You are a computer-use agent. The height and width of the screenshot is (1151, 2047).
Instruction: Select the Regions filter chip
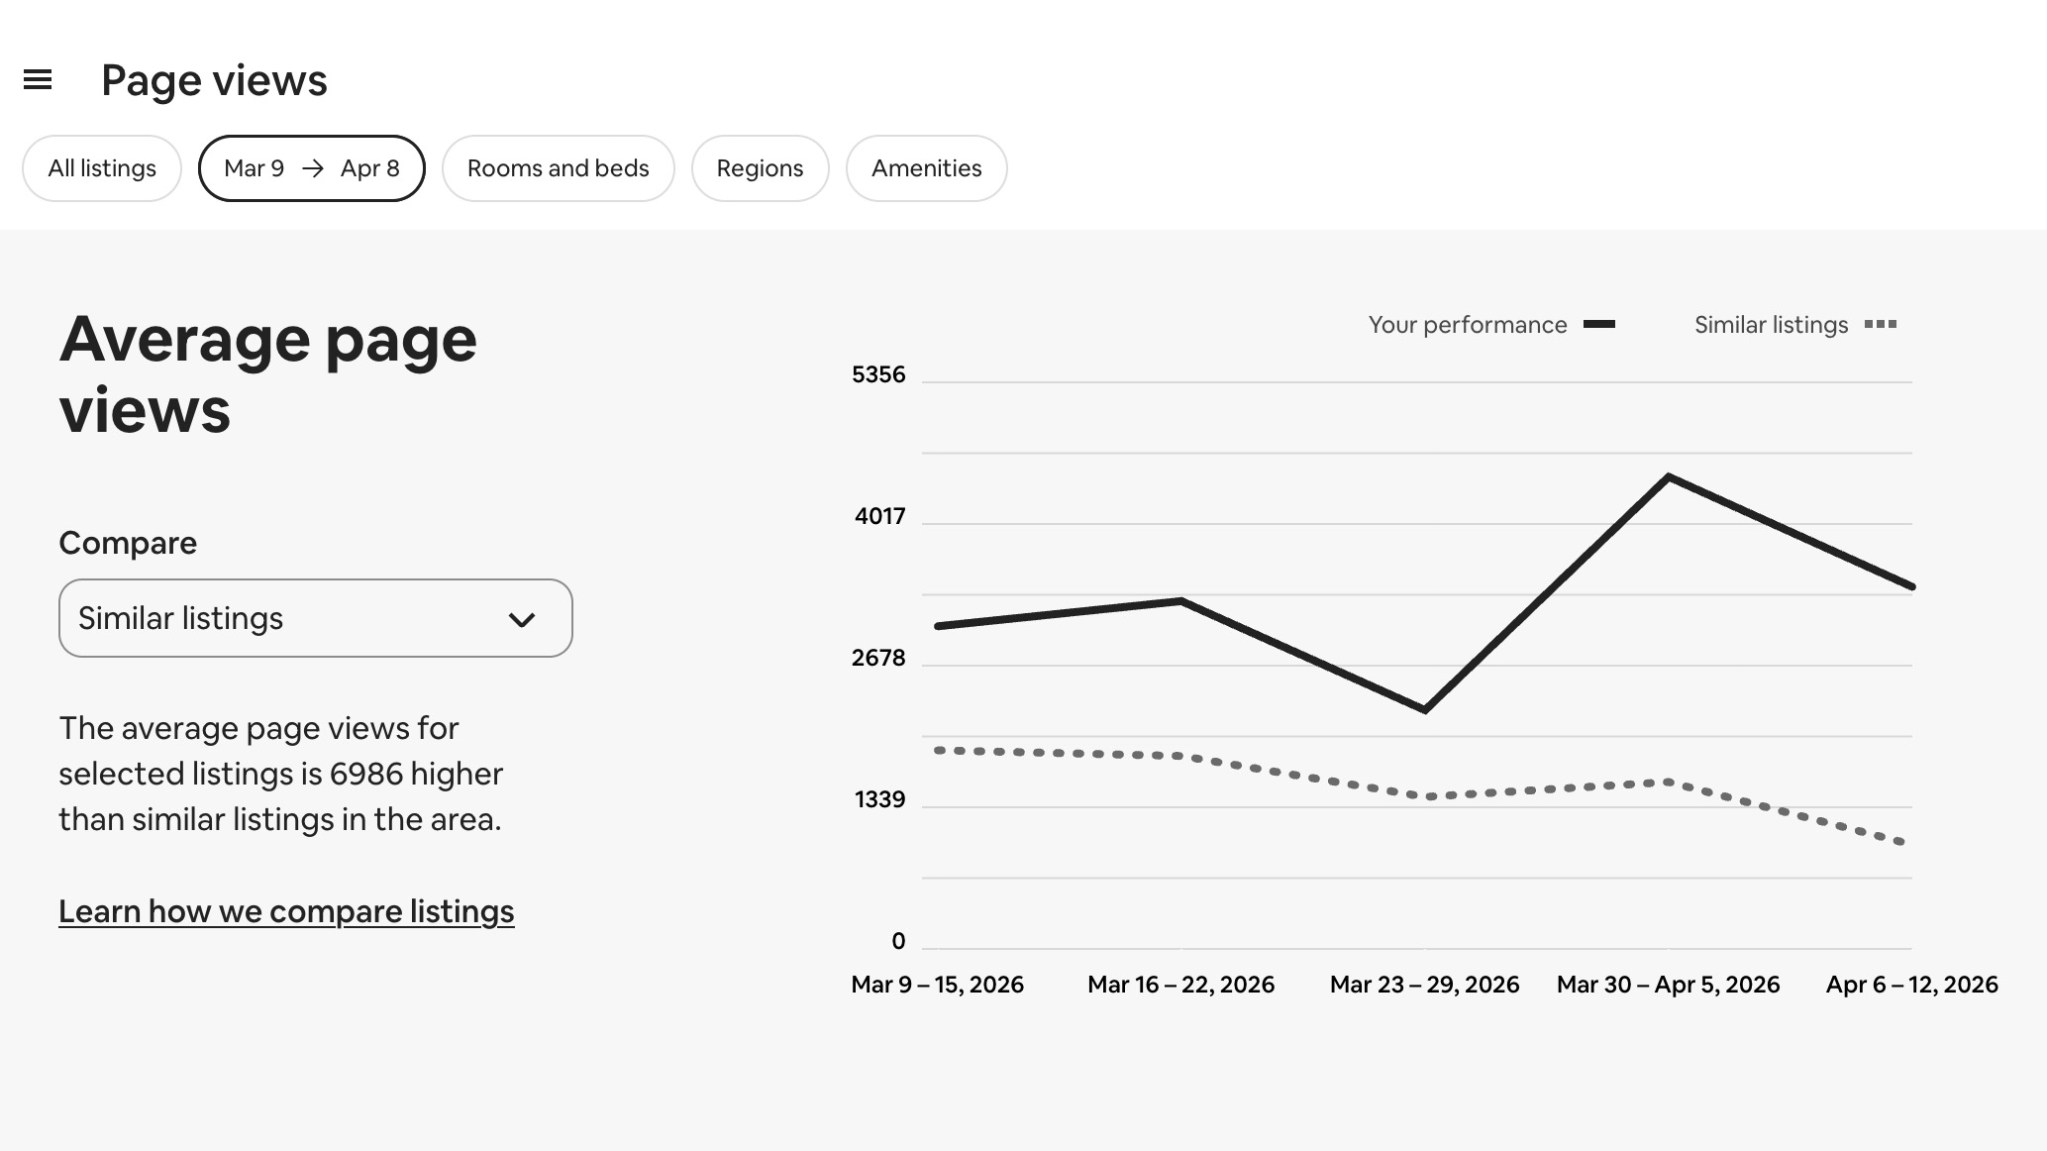760,168
